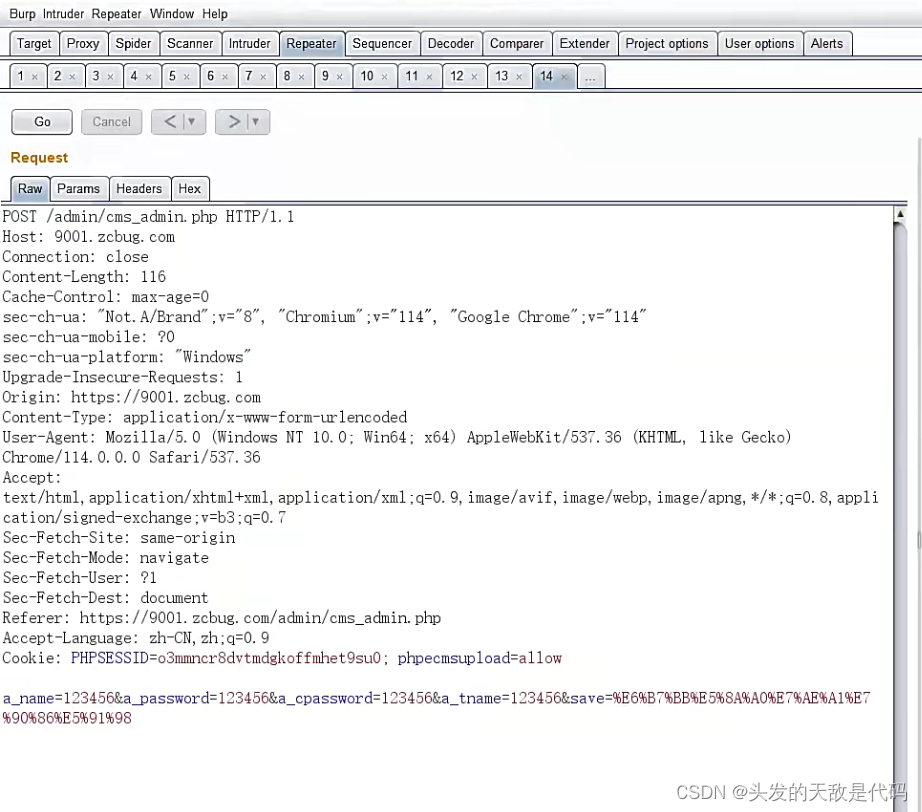Switch to the Intruder tool tab

[249, 44]
